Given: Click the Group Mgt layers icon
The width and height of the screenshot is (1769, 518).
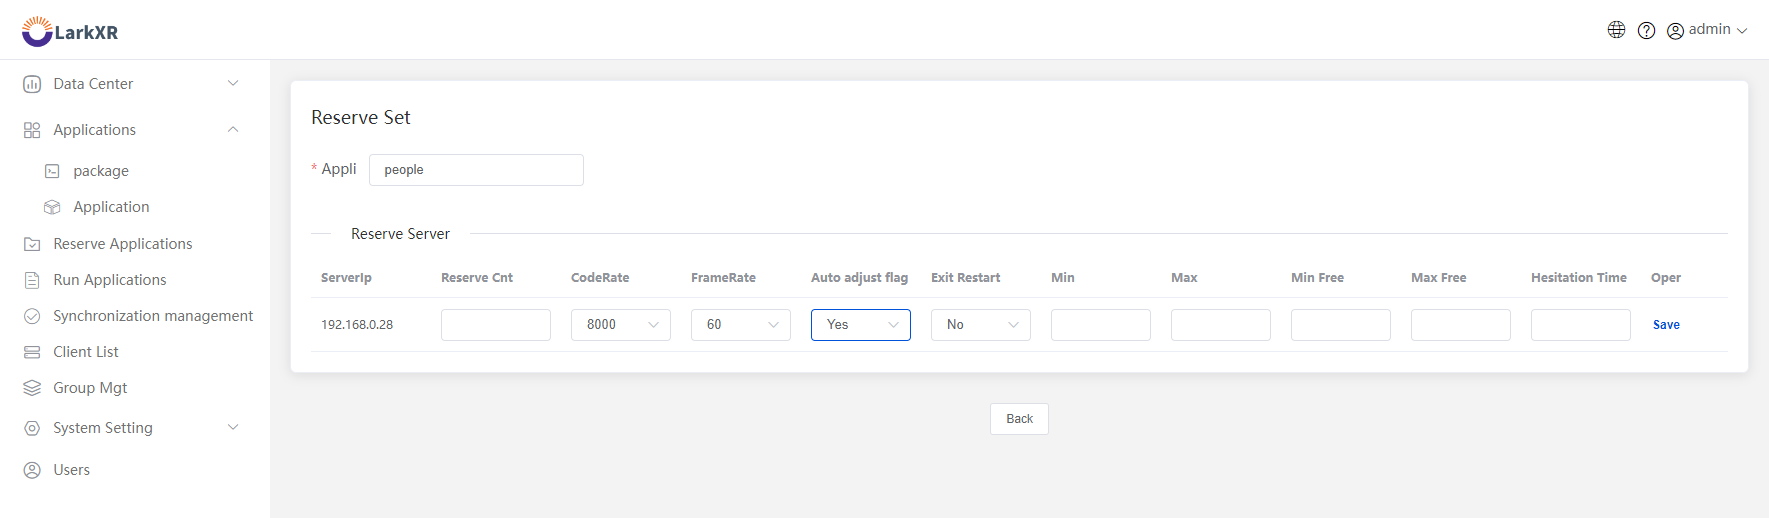Looking at the screenshot, I should coord(32,388).
